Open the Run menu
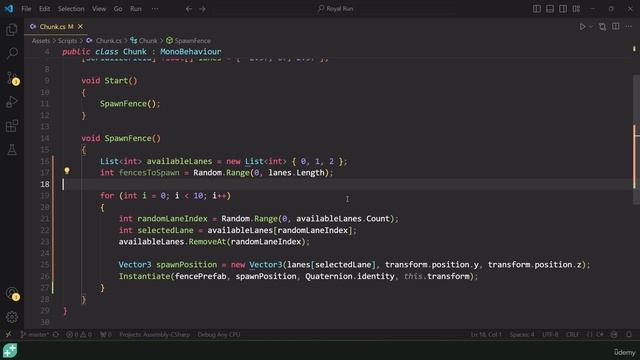 point(136,9)
